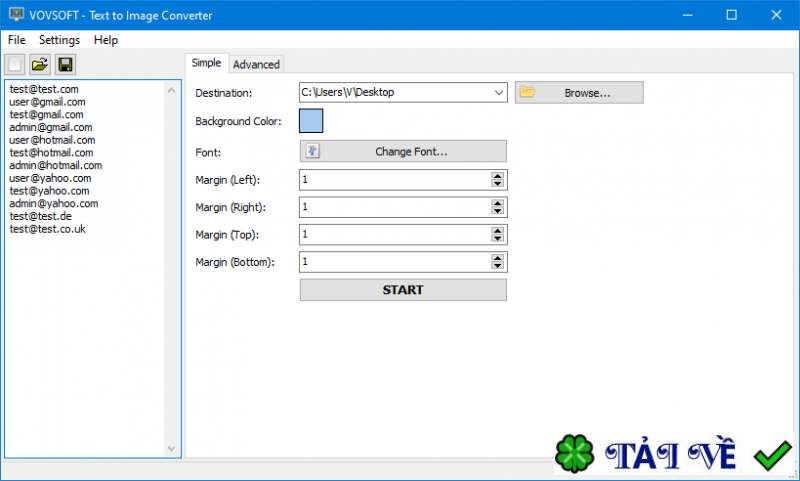Click the text list scroll down arrow

[x=171, y=449]
